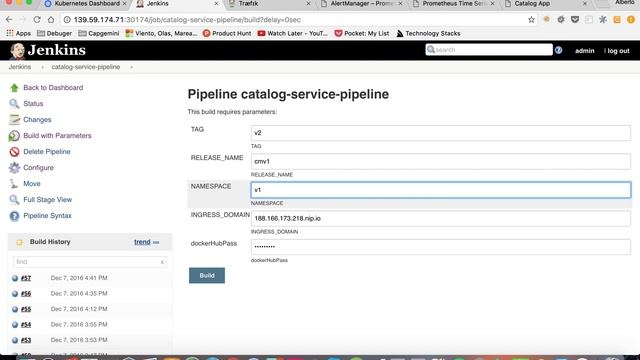Switch to the Kubernetes Dashboard tab

tap(86, 4)
